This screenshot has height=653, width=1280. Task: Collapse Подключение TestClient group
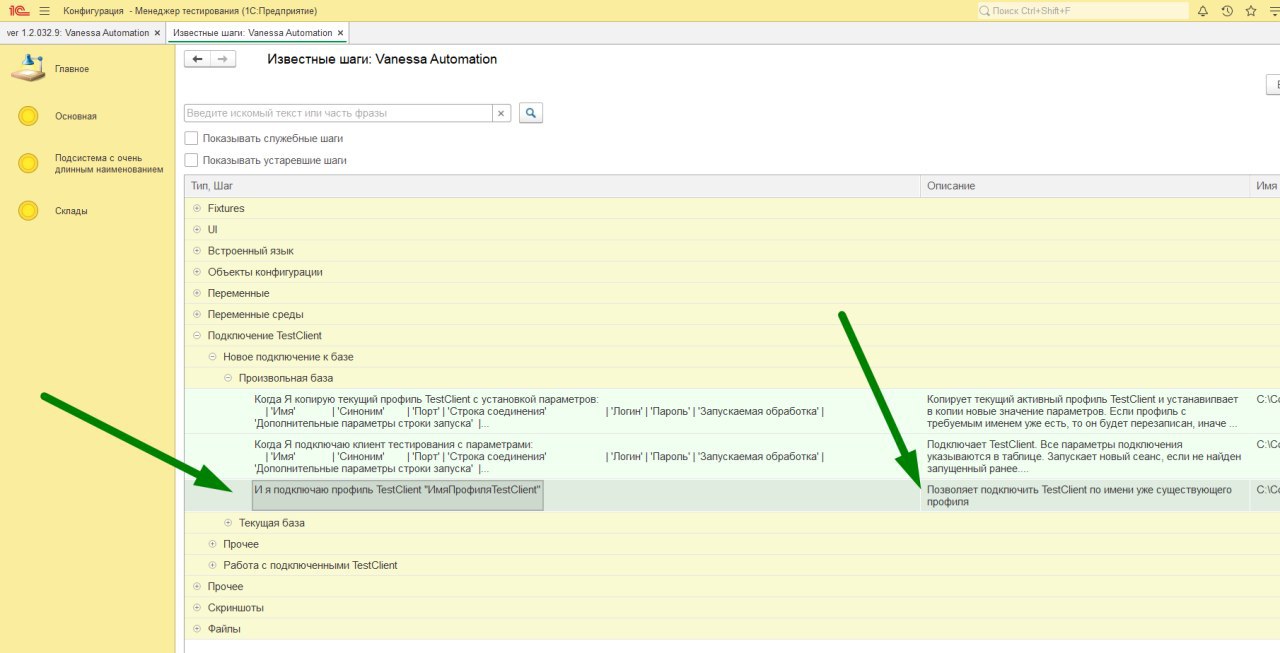point(197,336)
